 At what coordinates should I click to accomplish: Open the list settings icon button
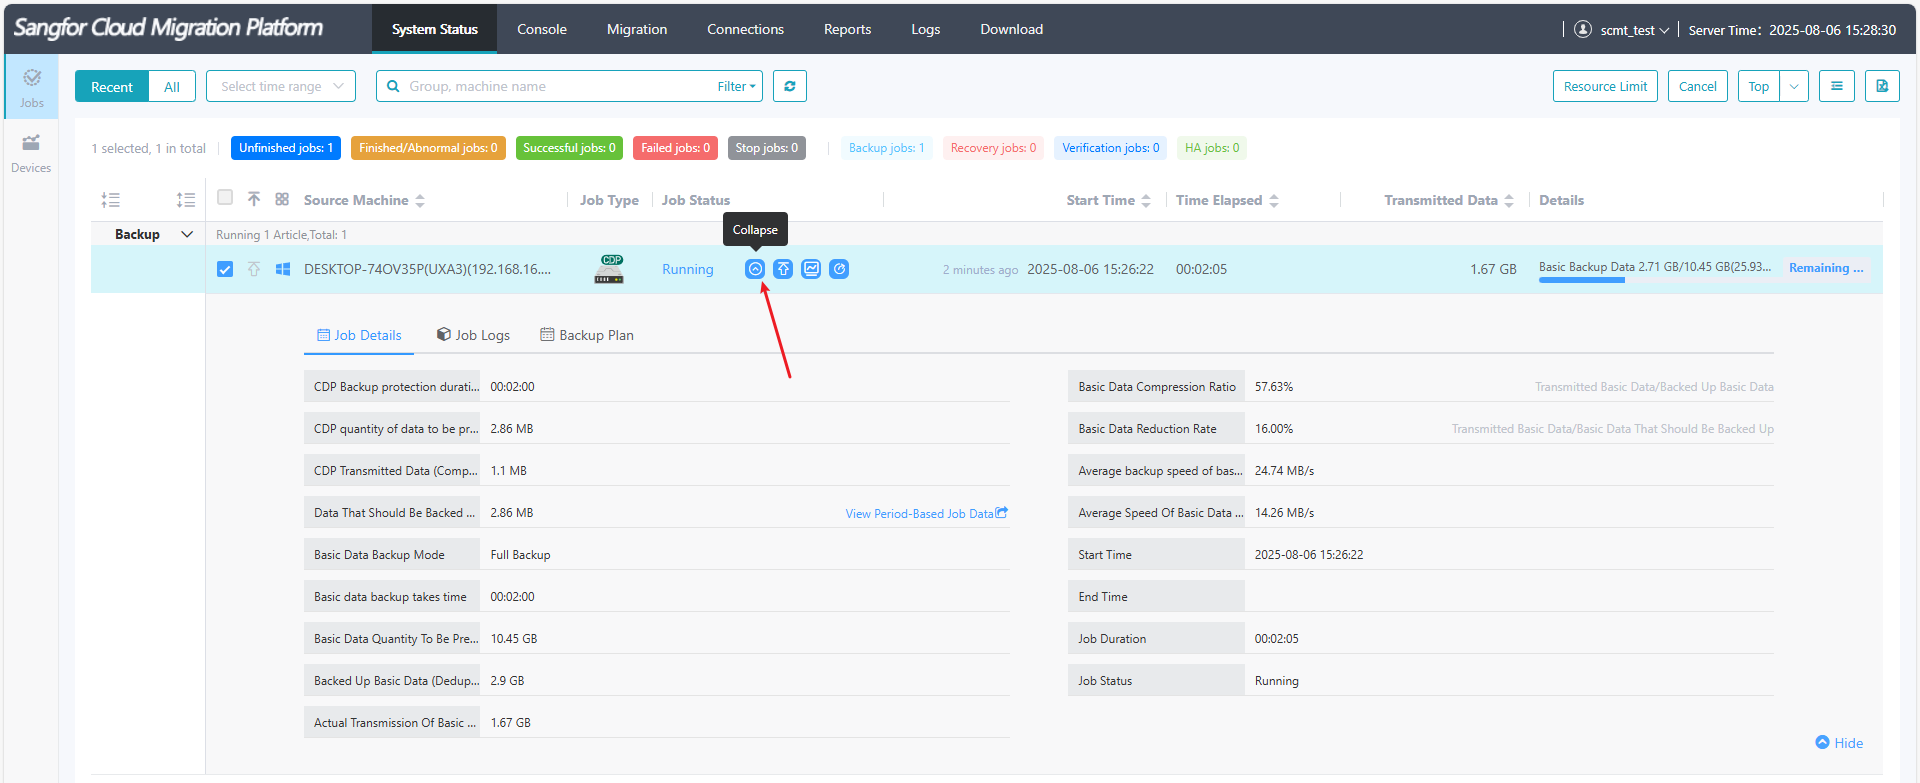coord(1837,86)
